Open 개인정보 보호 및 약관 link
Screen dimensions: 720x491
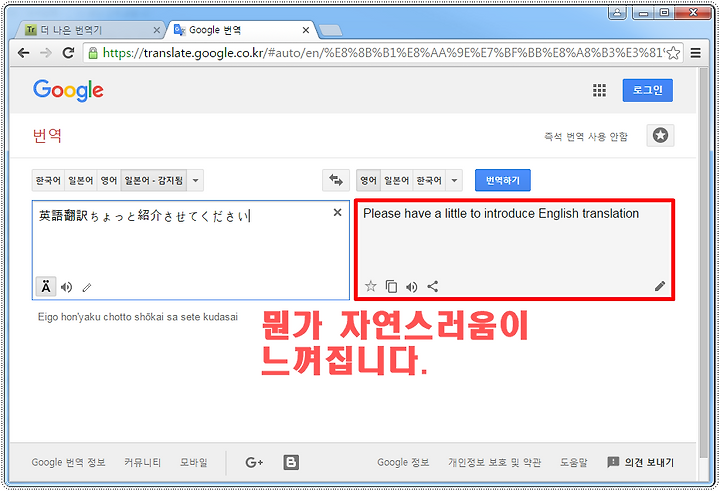coord(495,463)
